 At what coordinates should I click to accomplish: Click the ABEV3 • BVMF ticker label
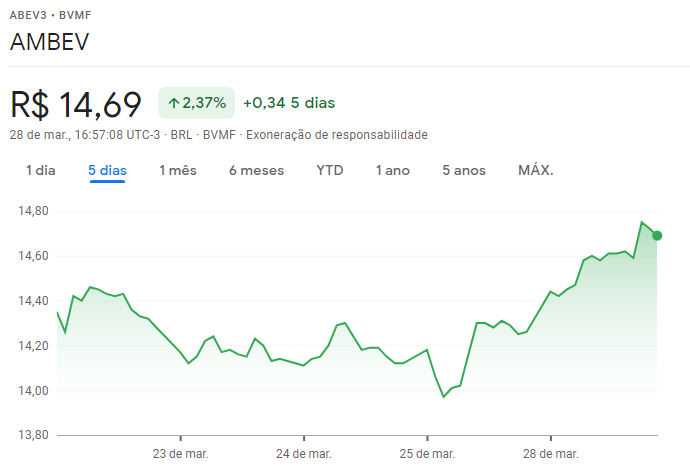(51, 15)
